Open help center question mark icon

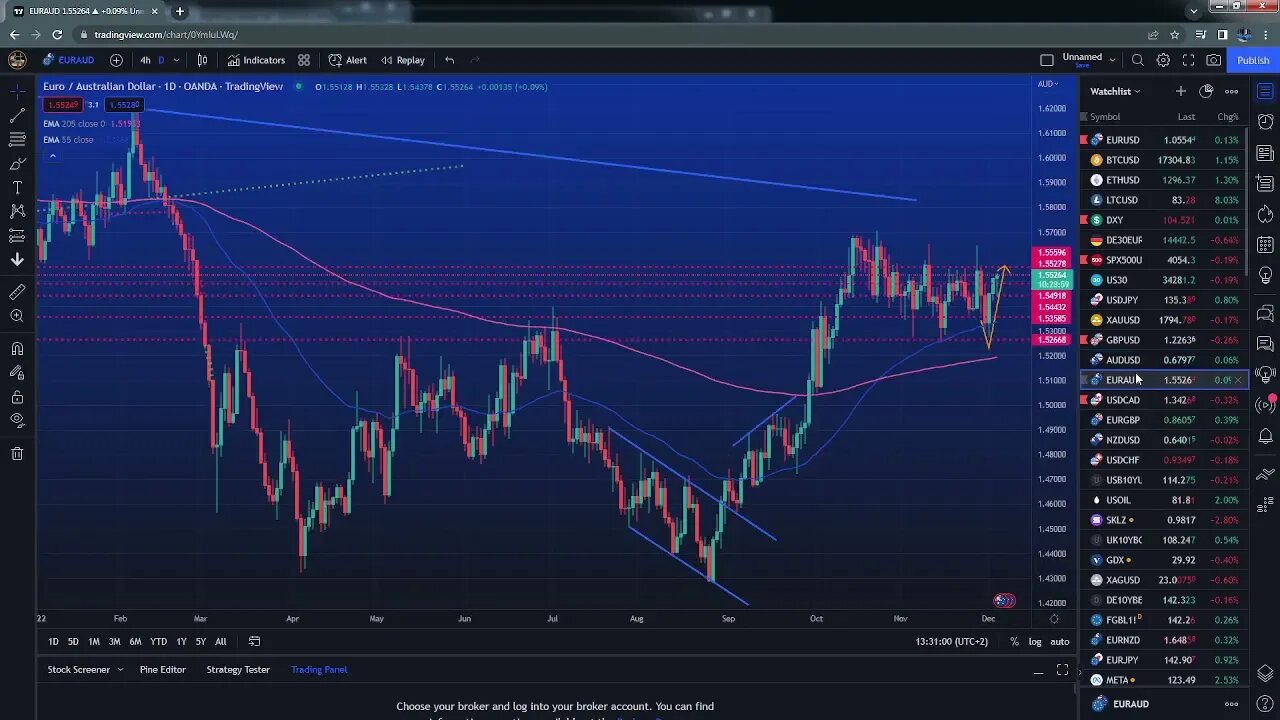[1265, 703]
